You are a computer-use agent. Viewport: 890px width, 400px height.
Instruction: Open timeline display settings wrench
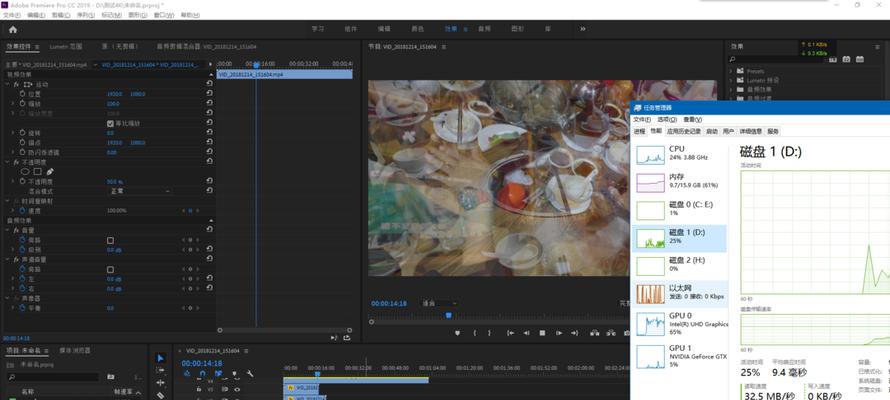point(250,374)
